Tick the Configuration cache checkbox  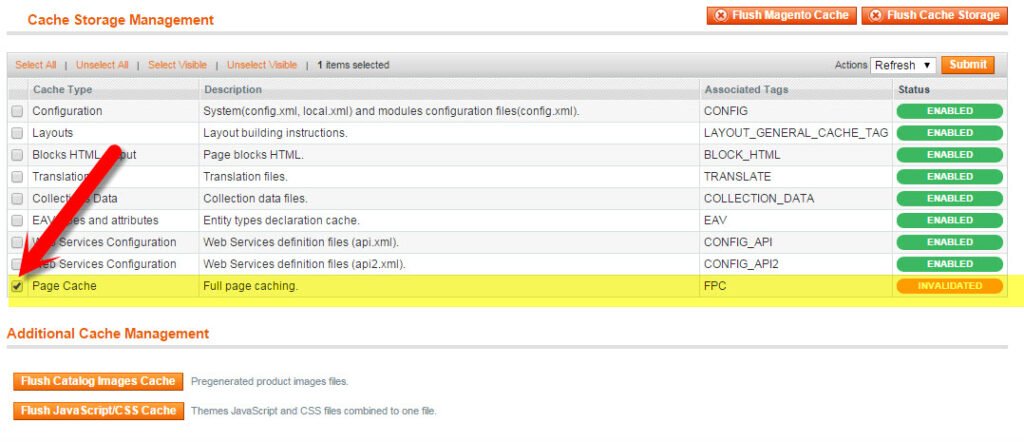tap(17, 111)
